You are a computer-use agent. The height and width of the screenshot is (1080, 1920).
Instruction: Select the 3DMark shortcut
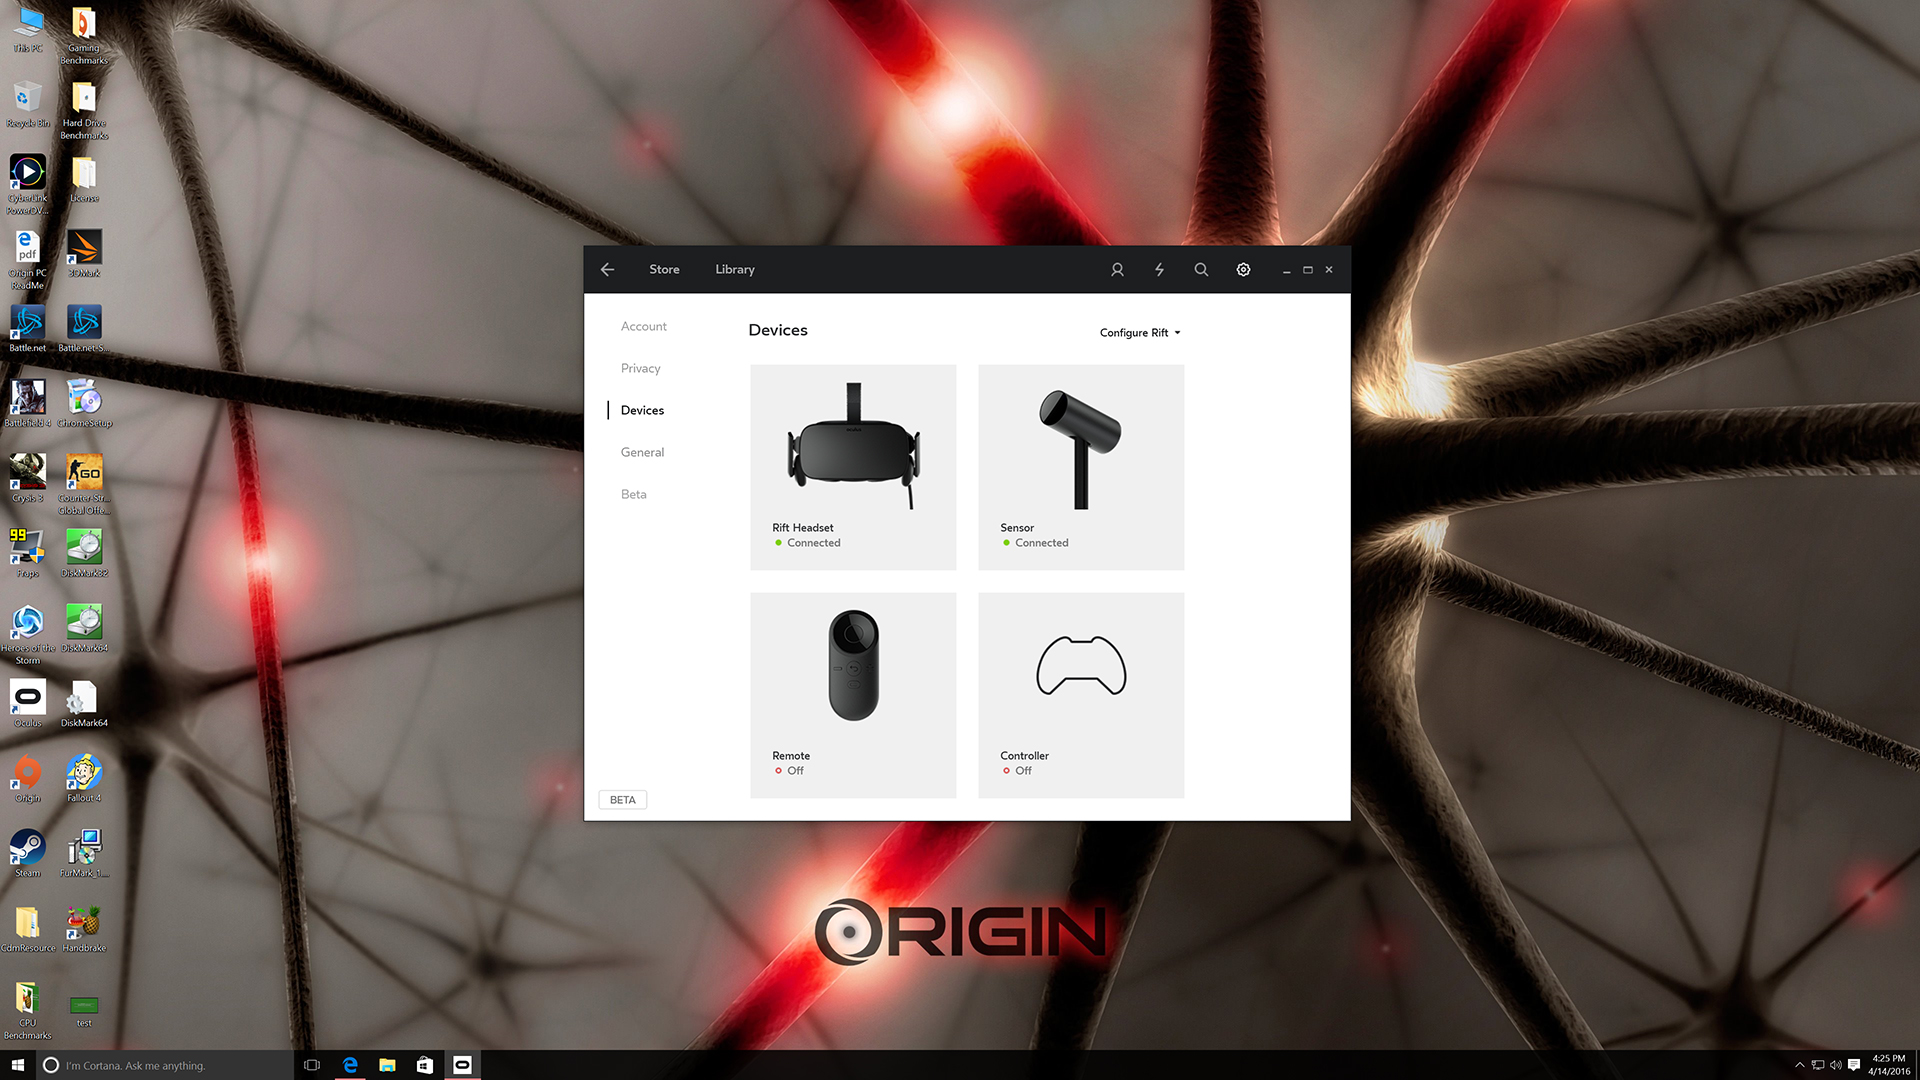84,254
